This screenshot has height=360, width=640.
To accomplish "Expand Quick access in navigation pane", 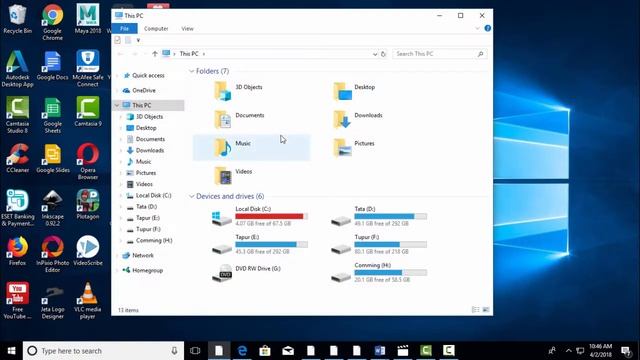I will pyautogui.click(x=117, y=76).
